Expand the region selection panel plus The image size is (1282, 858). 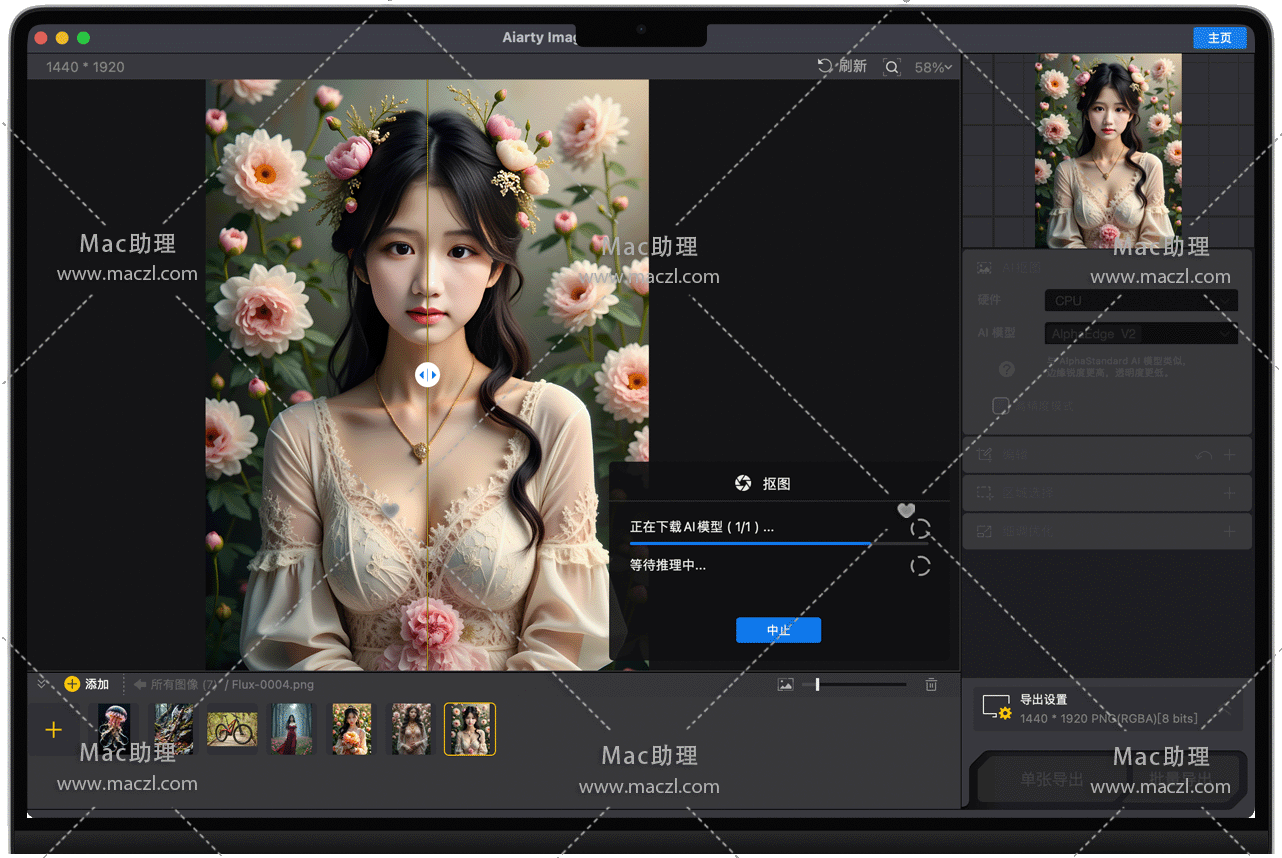pyautogui.click(x=1230, y=493)
